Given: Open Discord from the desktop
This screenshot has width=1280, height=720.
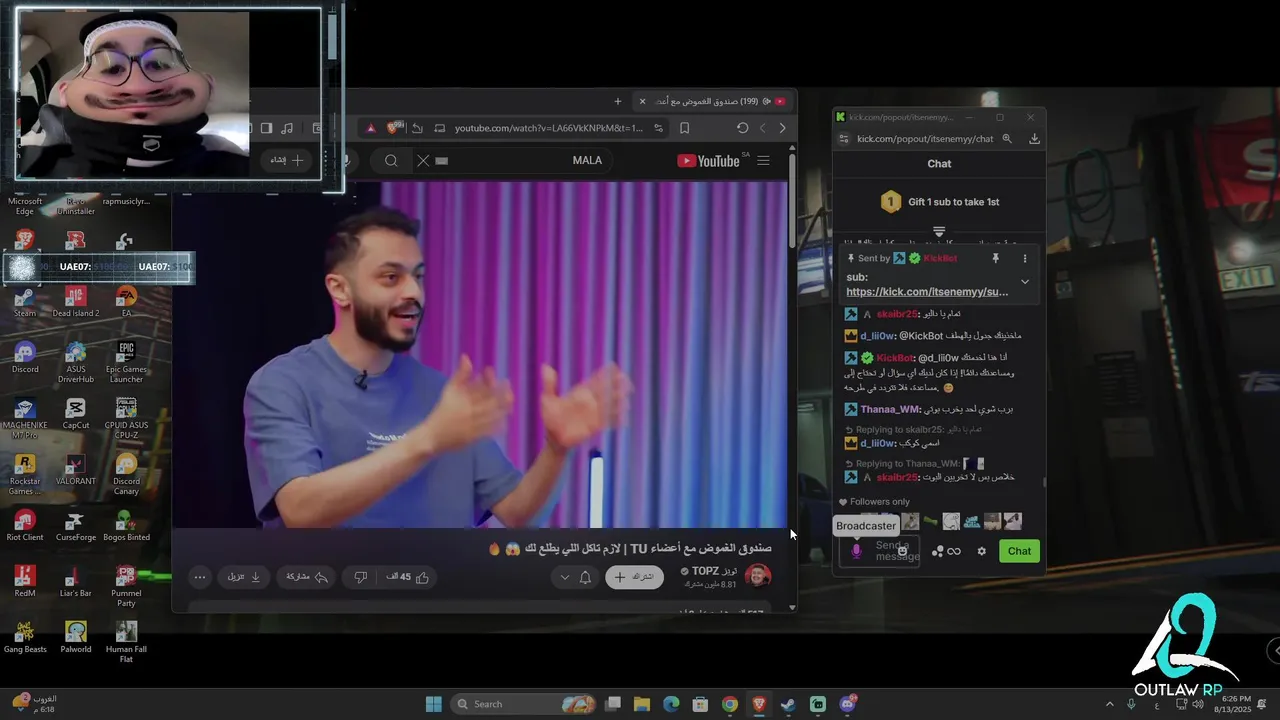Looking at the screenshot, I should click(25, 357).
